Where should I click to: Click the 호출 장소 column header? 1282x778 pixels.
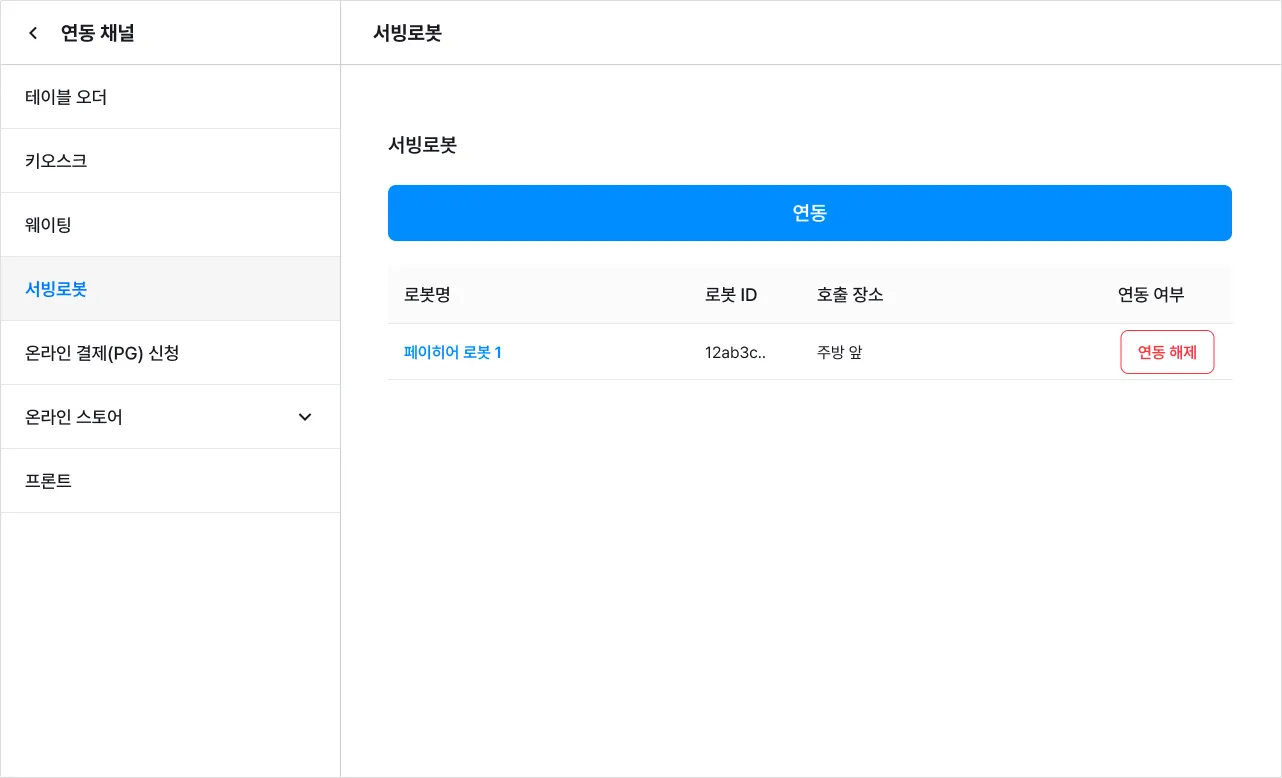pyautogui.click(x=850, y=294)
